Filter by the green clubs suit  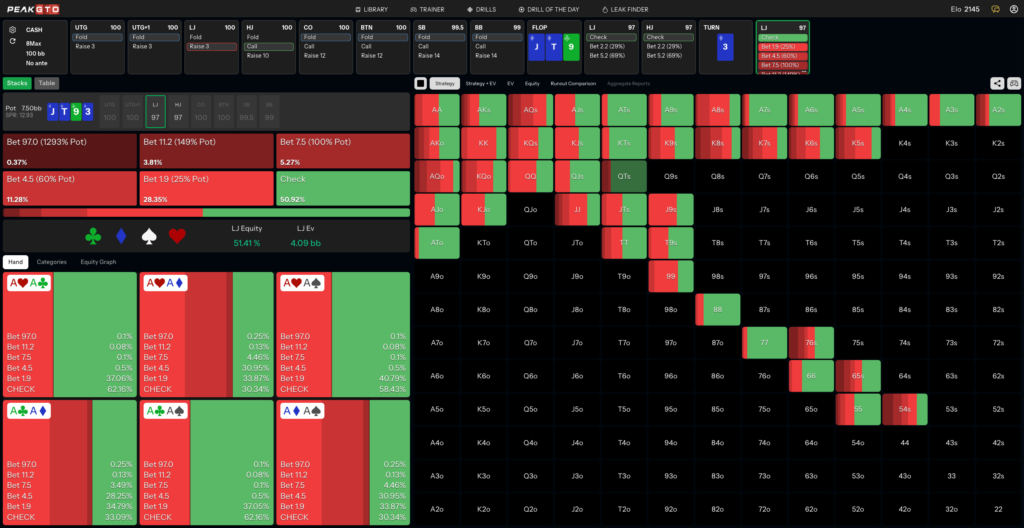pyautogui.click(x=93, y=236)
